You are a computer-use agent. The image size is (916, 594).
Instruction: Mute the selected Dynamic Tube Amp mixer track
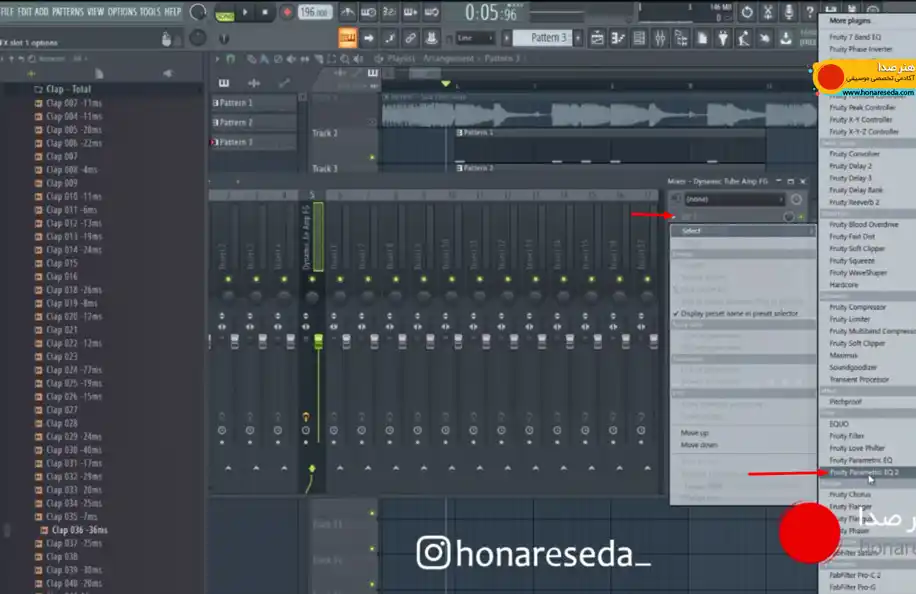point(312,280)
